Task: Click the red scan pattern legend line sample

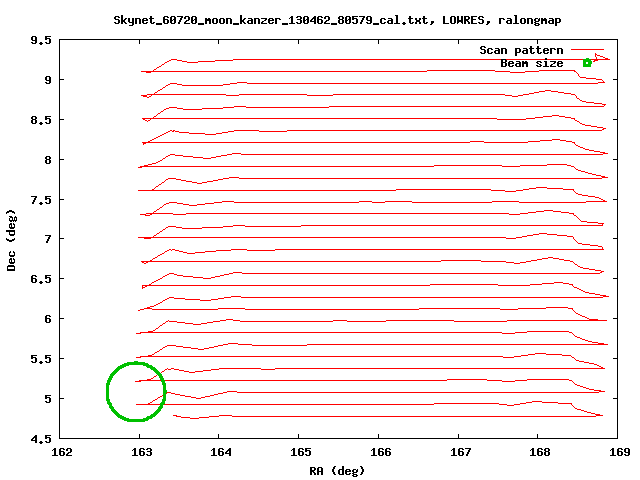Action: (x=587, y=49)
